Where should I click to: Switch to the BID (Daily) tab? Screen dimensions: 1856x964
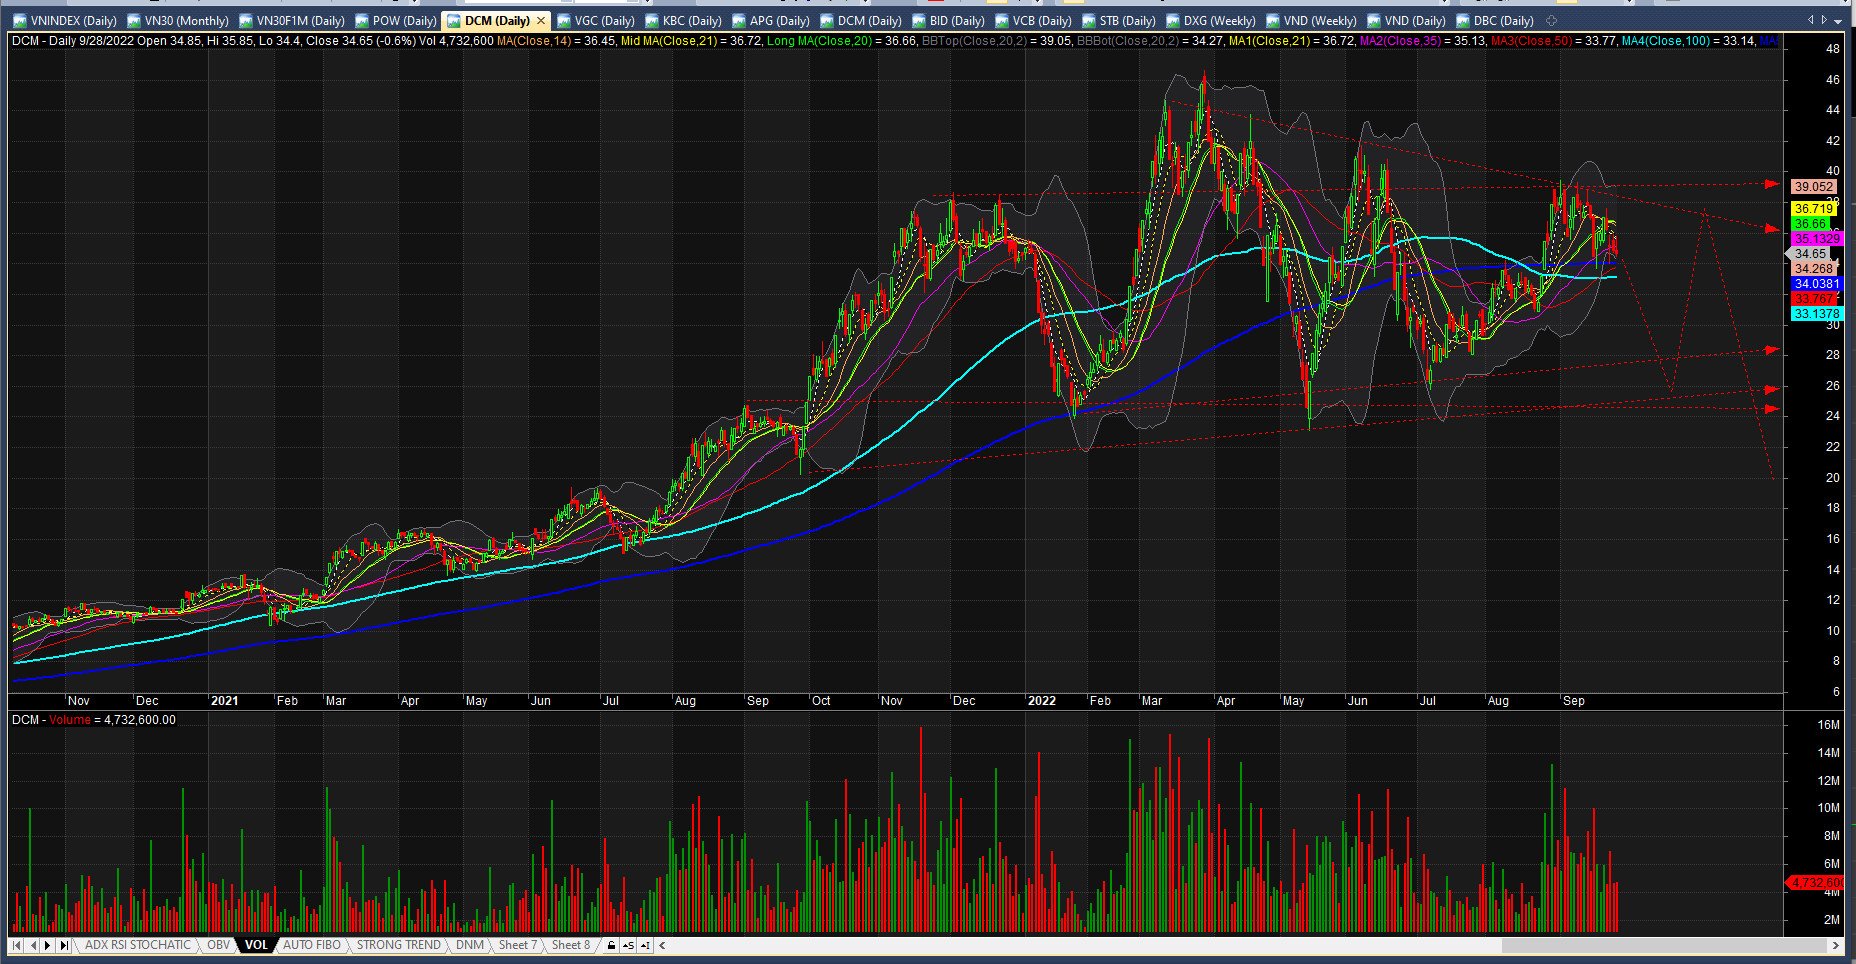point(949,20)
